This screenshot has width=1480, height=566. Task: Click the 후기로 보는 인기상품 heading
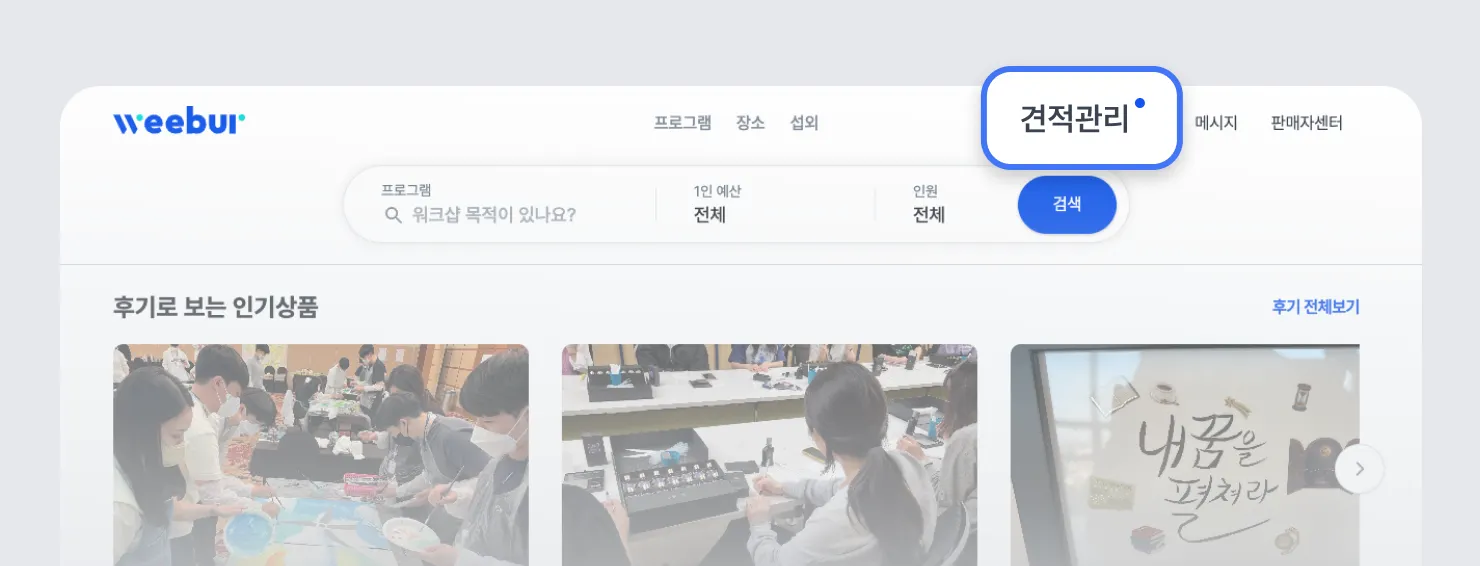click(x=216, y=307)
